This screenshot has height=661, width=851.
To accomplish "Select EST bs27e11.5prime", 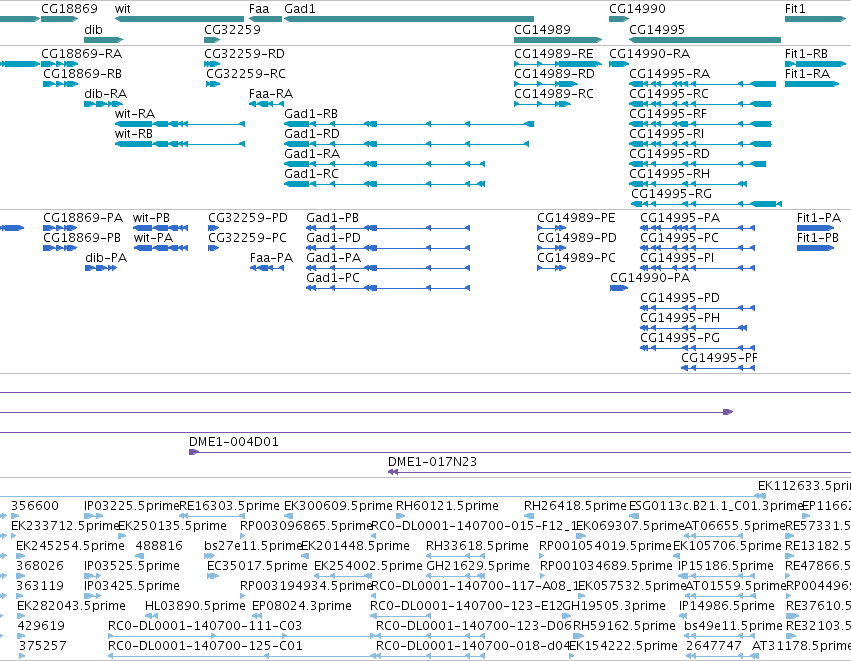I will click(x=209, y=556).
